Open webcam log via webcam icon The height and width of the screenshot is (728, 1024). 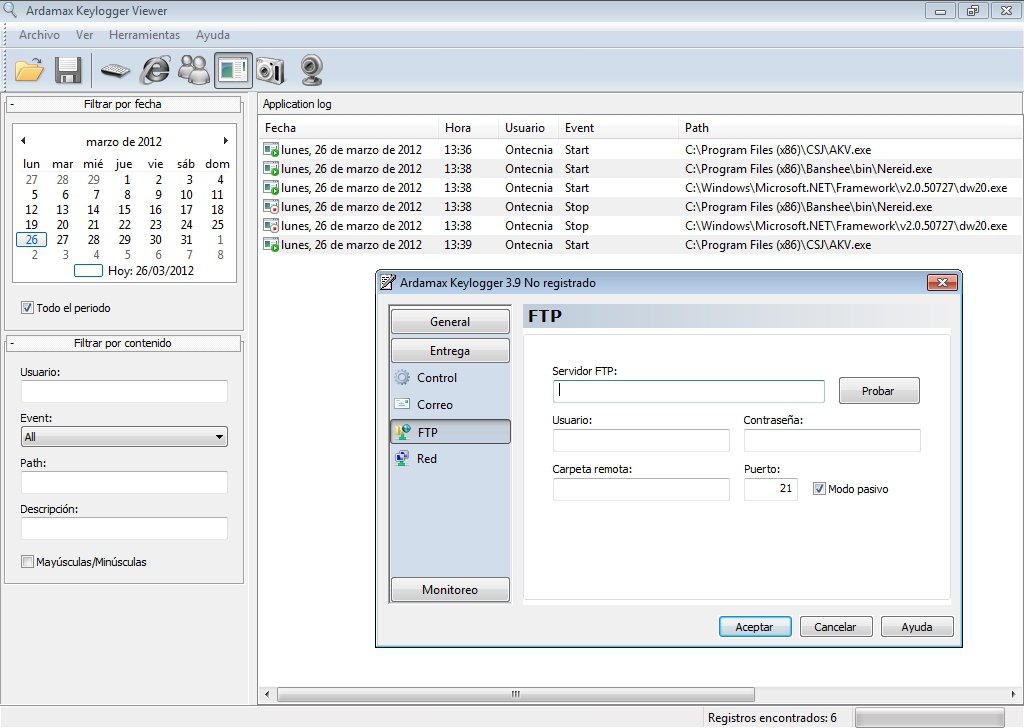312,70
